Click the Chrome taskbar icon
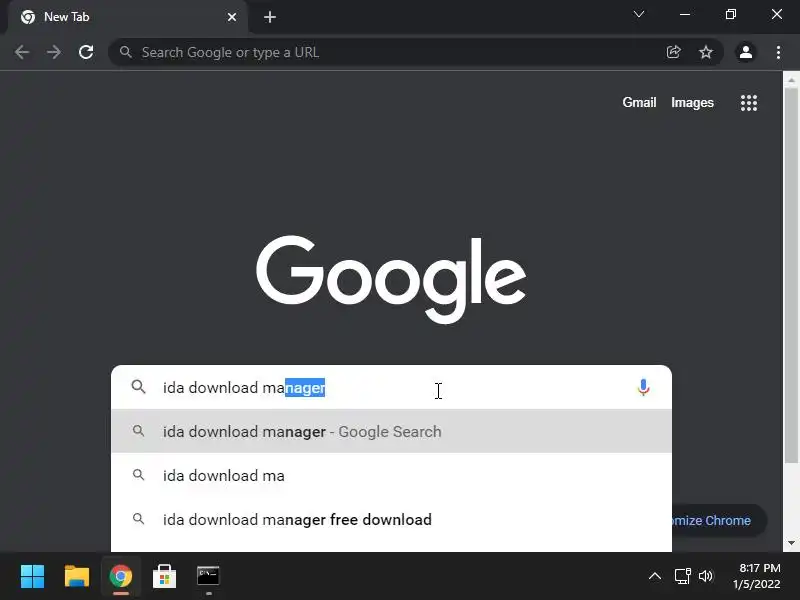The image size is (800, 600). [121, 577]
